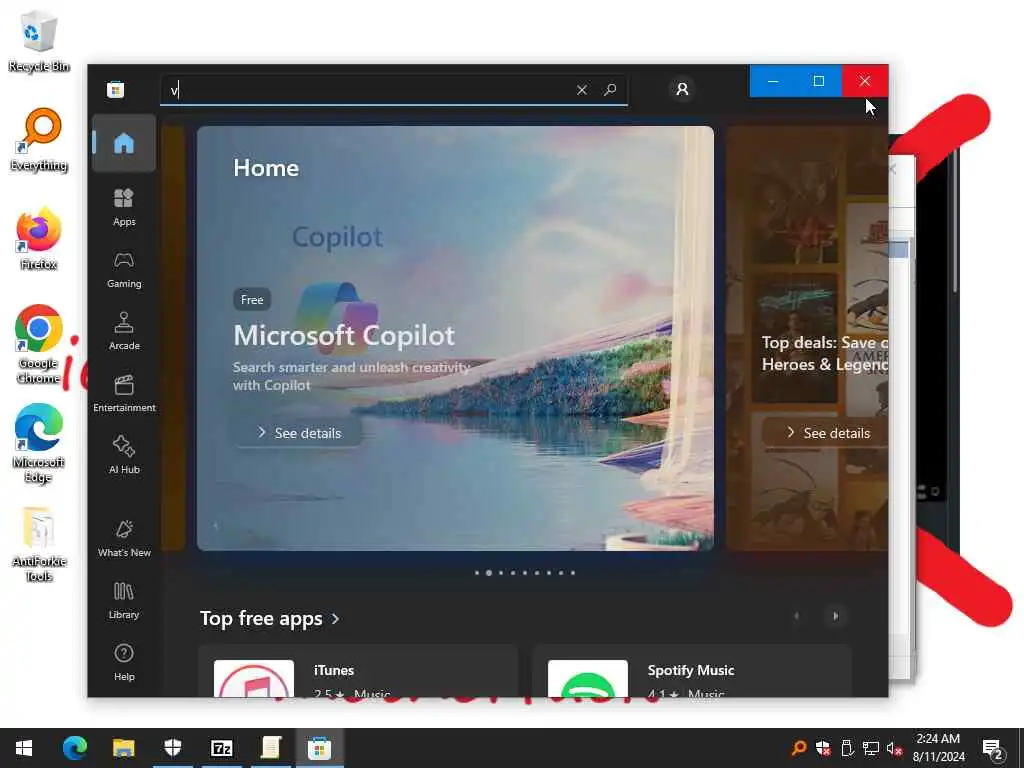This screenshot has height=768, width=1024.
Task: Maximize the Microsoft Store window
Action: (818, 81)
